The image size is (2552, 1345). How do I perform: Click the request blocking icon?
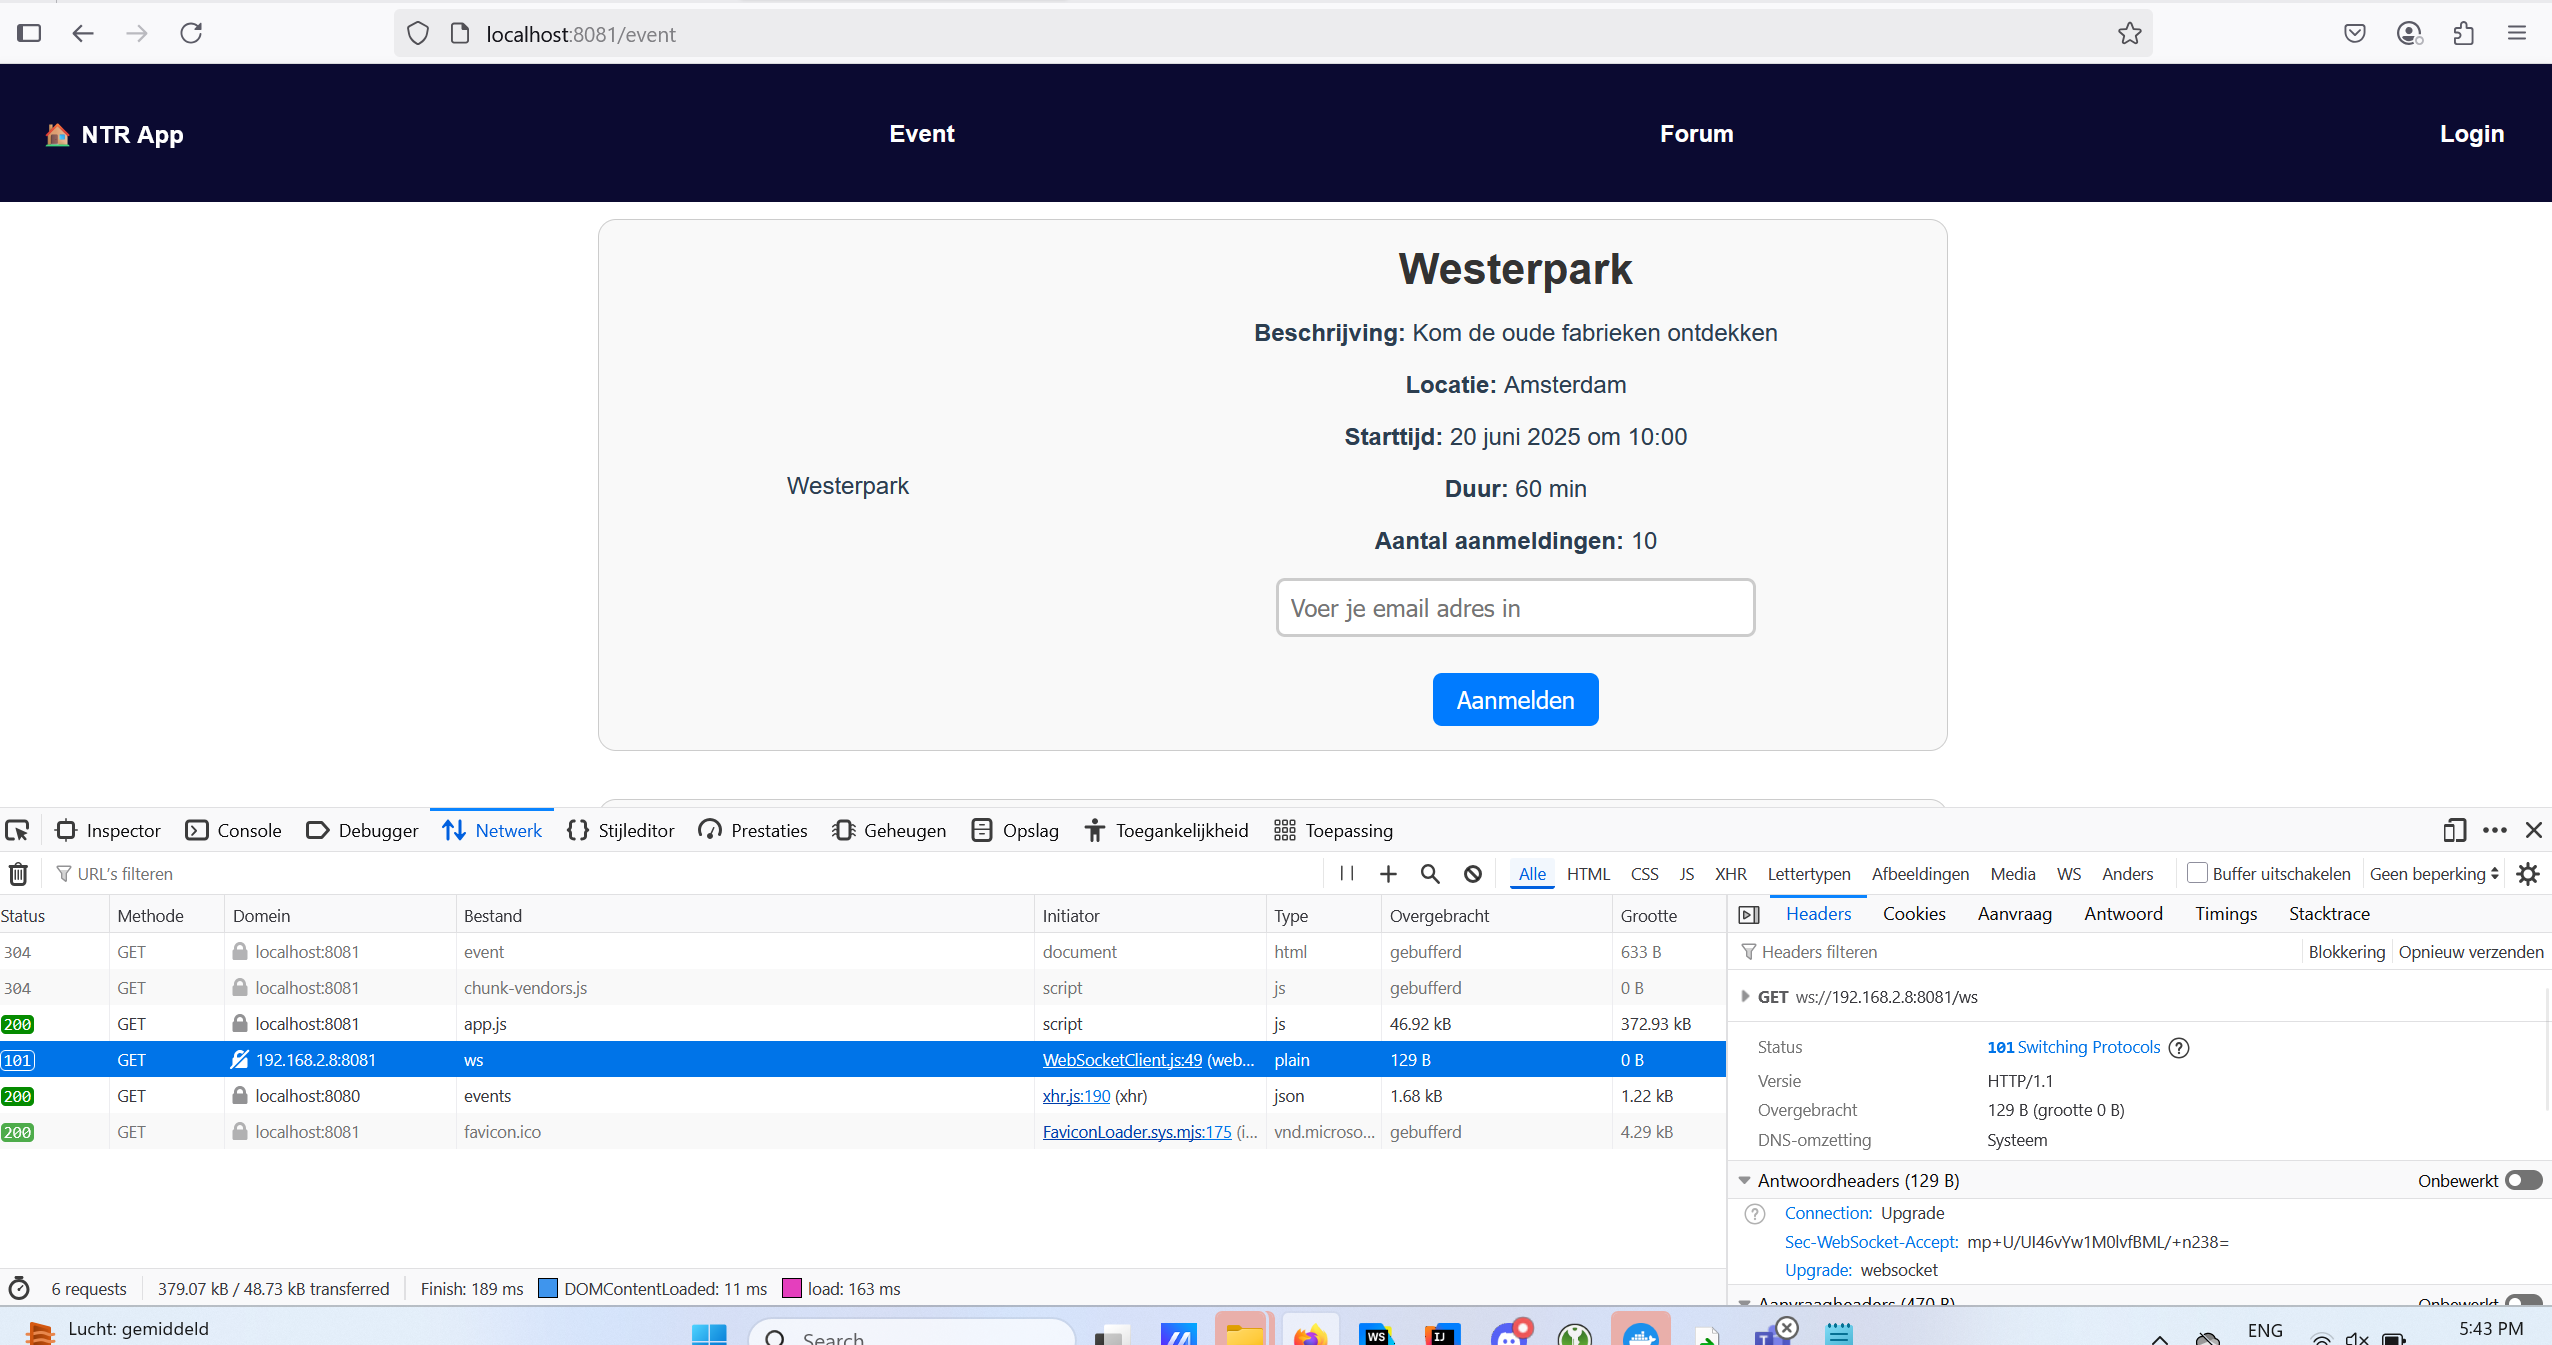(1473, 874)
